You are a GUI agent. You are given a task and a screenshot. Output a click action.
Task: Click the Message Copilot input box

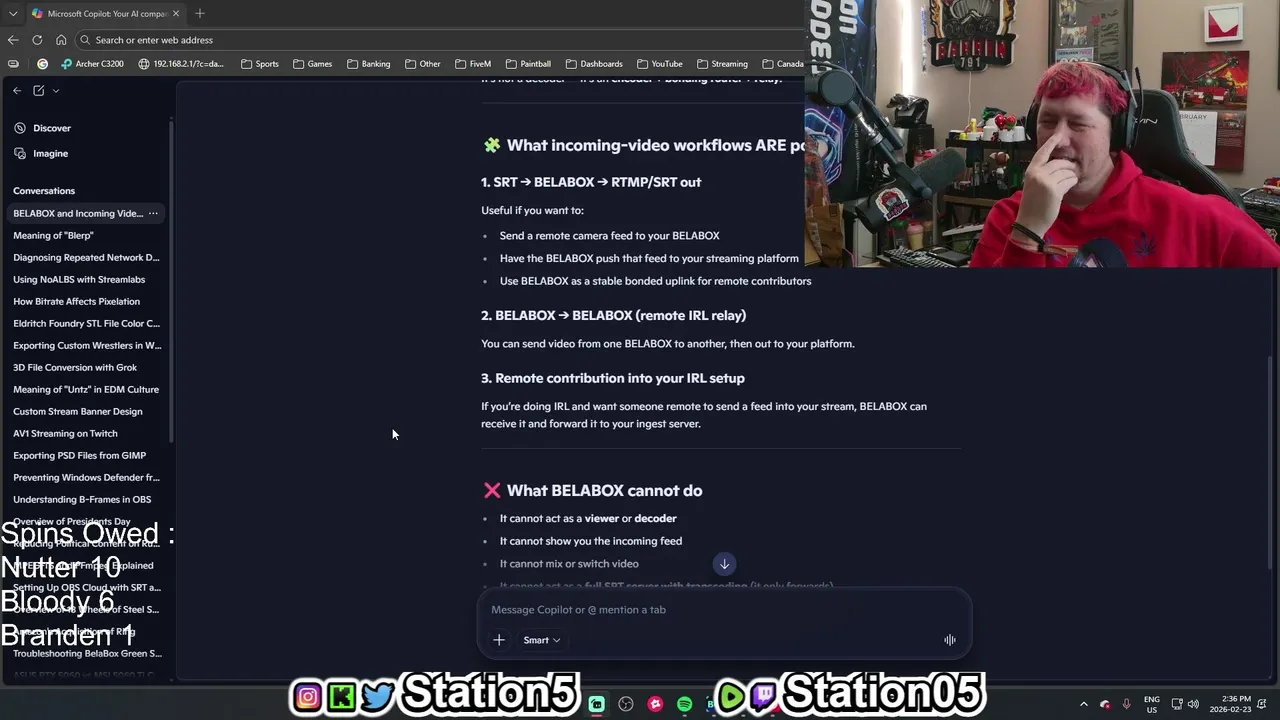[724, 609]
